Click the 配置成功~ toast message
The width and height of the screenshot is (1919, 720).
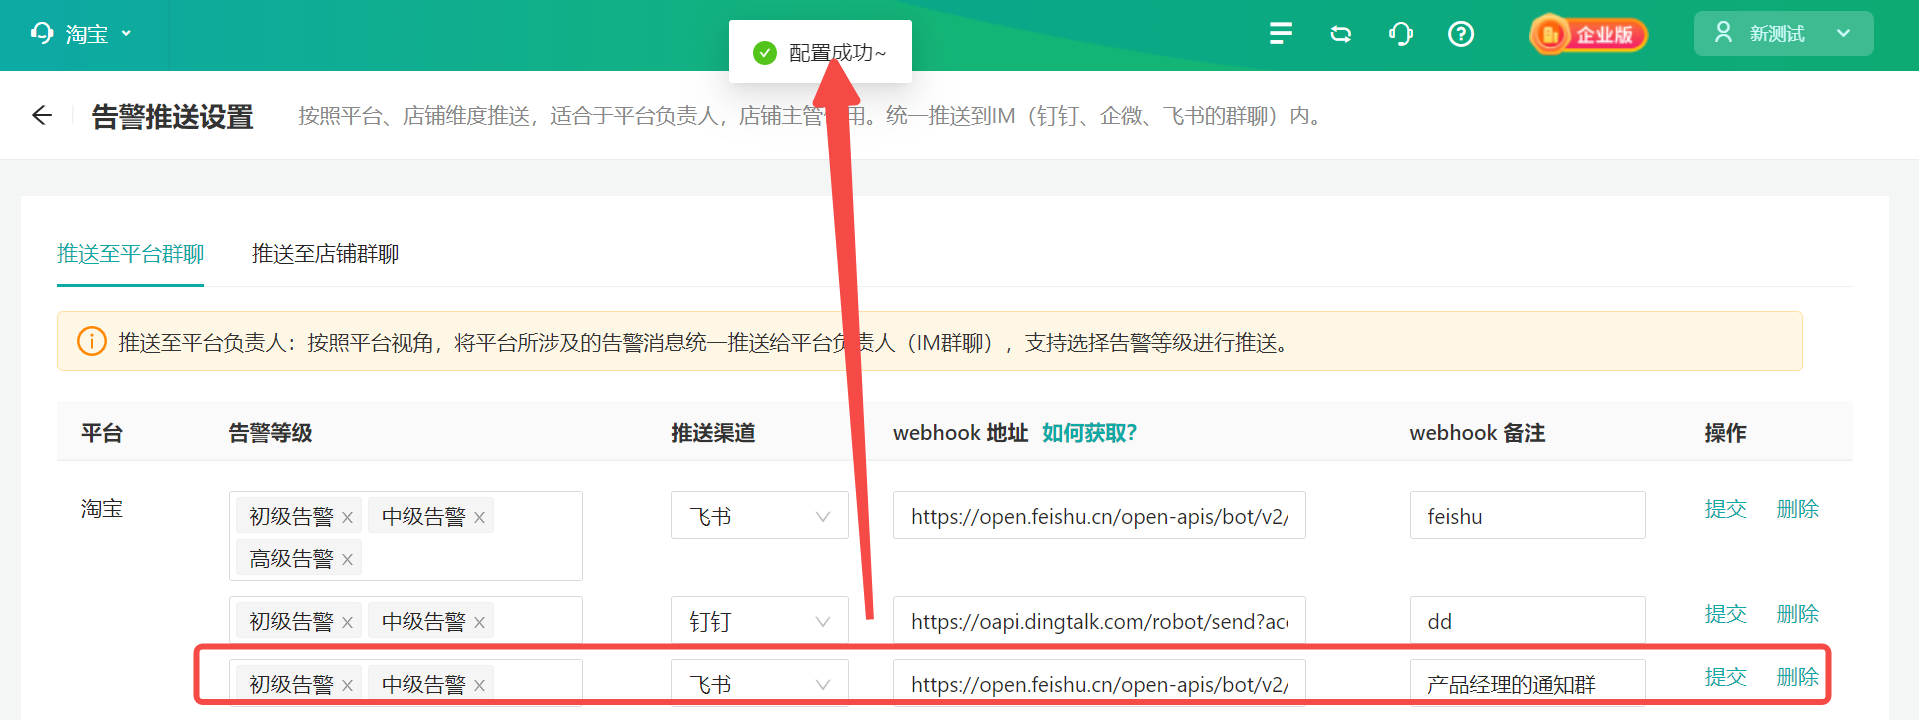820,52
